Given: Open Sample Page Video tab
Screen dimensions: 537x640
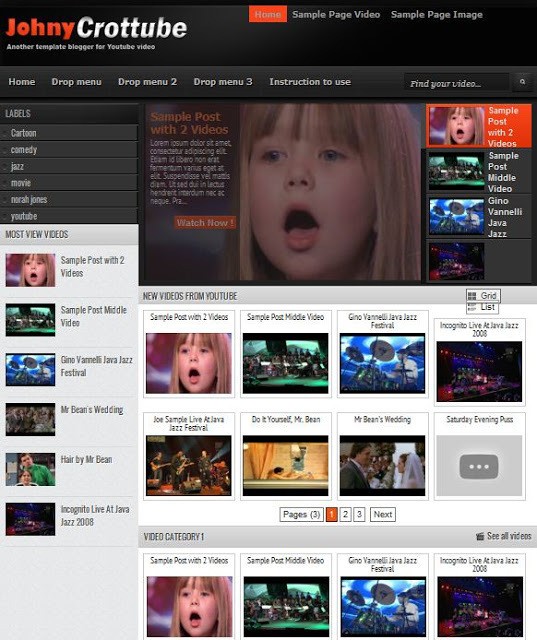Looking at the screenshot, I should pyautogui.click(x=336, y=14).
